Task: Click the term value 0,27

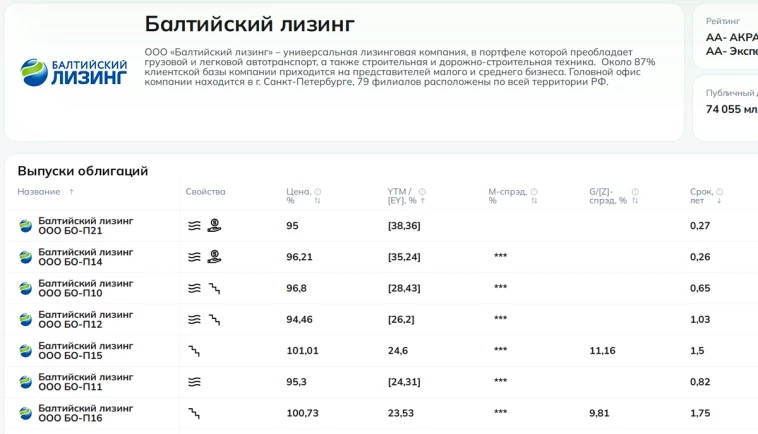Action: tap(700, 226)
